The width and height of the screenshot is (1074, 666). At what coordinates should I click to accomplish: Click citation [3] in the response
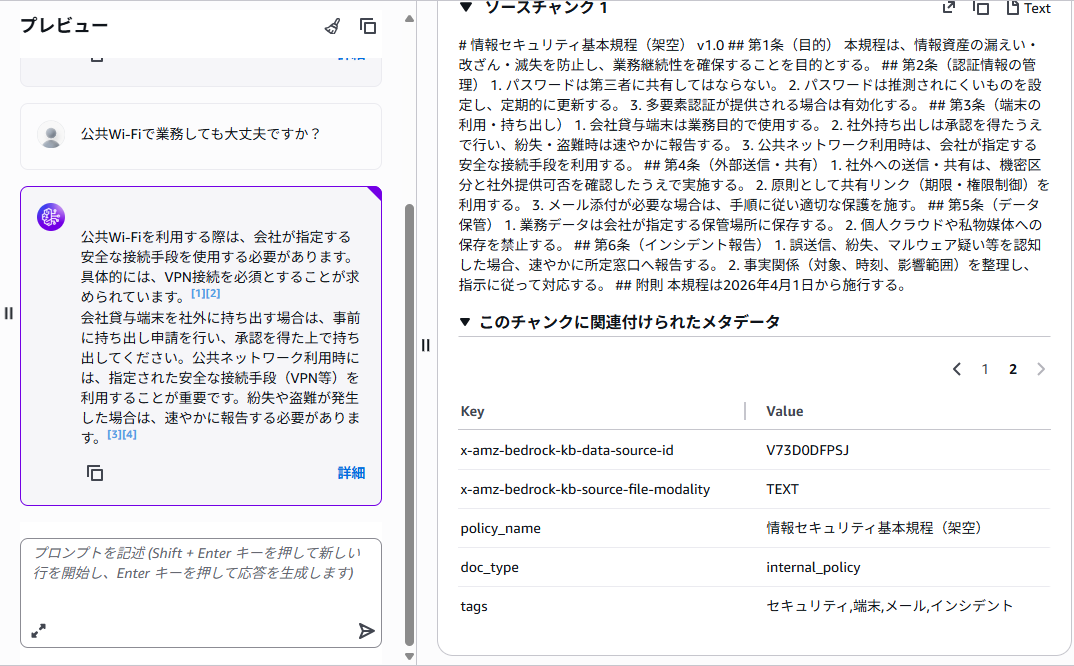(x=114, y=435)
